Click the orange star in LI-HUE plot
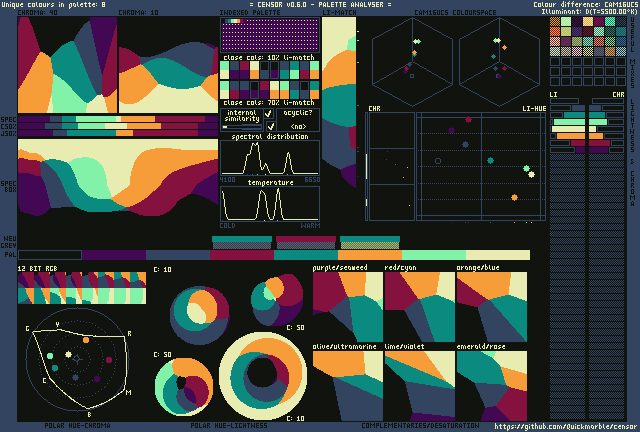 tap(514, 198)
